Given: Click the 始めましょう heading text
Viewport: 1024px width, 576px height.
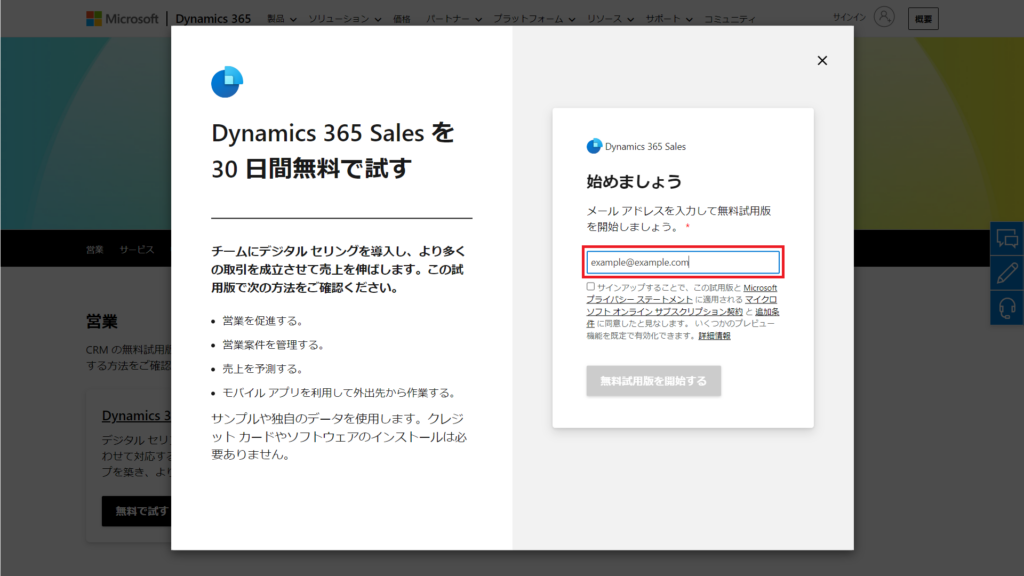Looking at the screenshot, I should tap(633, 182).
